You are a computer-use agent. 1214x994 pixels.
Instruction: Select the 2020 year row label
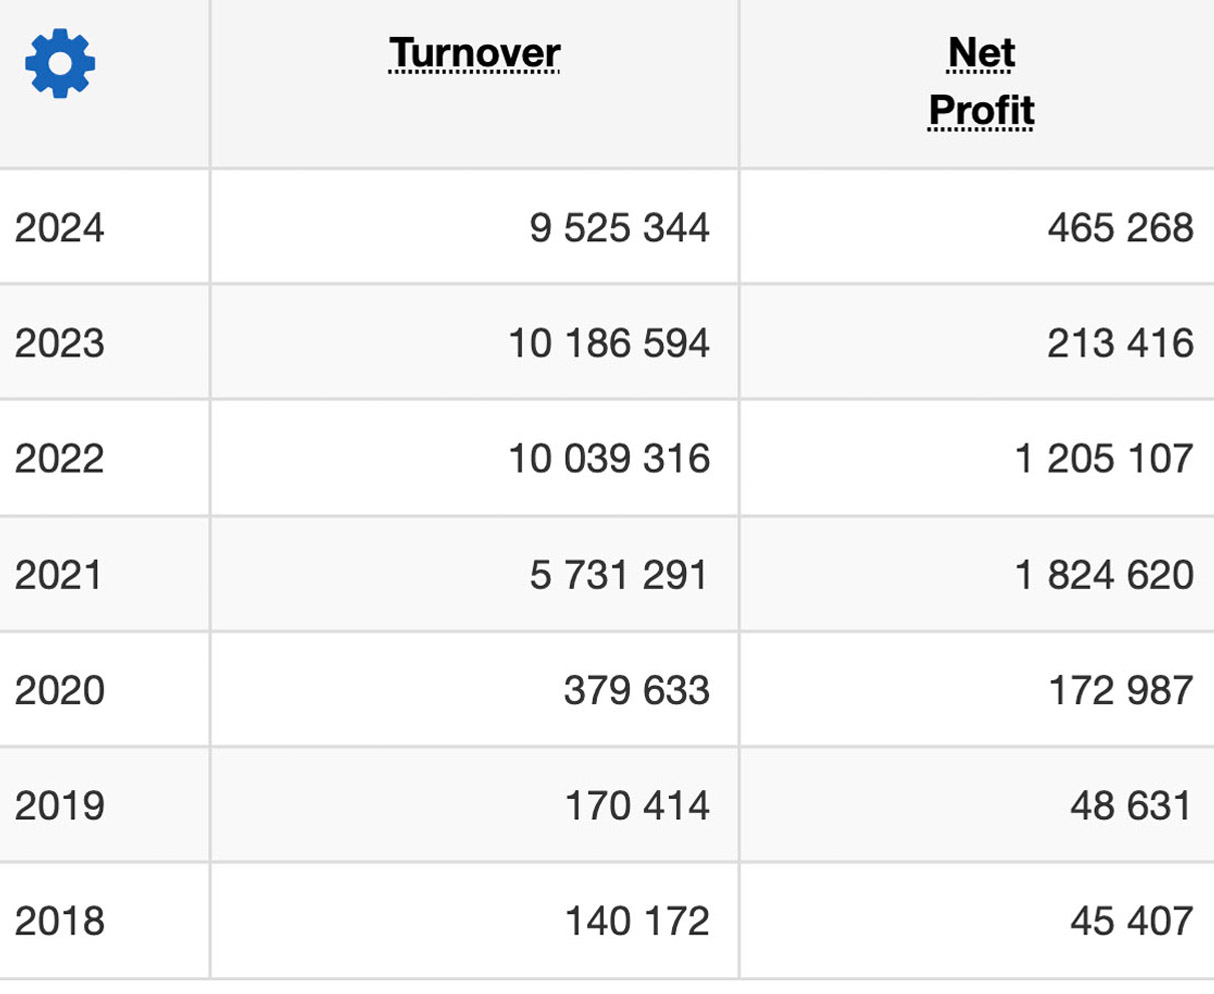coord(59,690)
